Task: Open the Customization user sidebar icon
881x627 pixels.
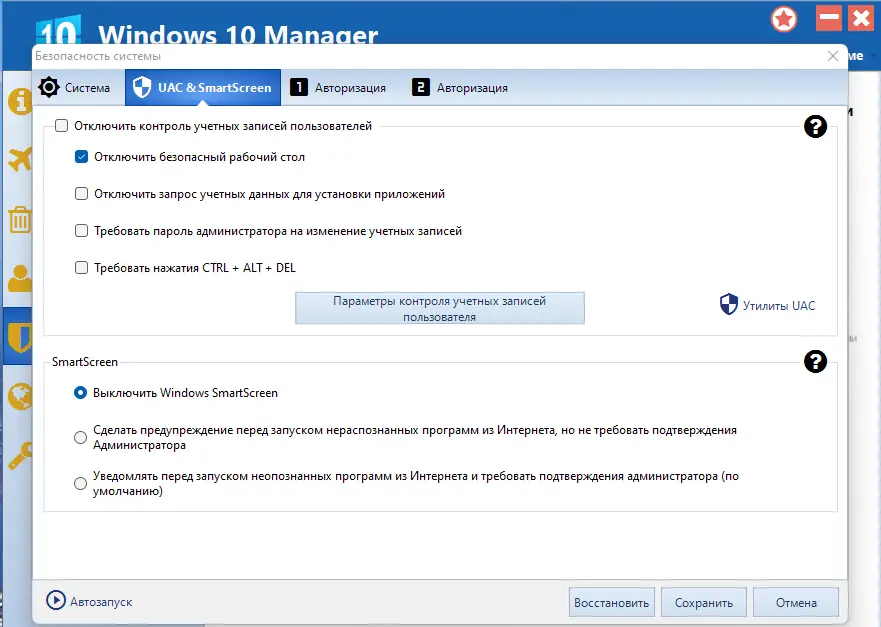Action: point(20,278)
